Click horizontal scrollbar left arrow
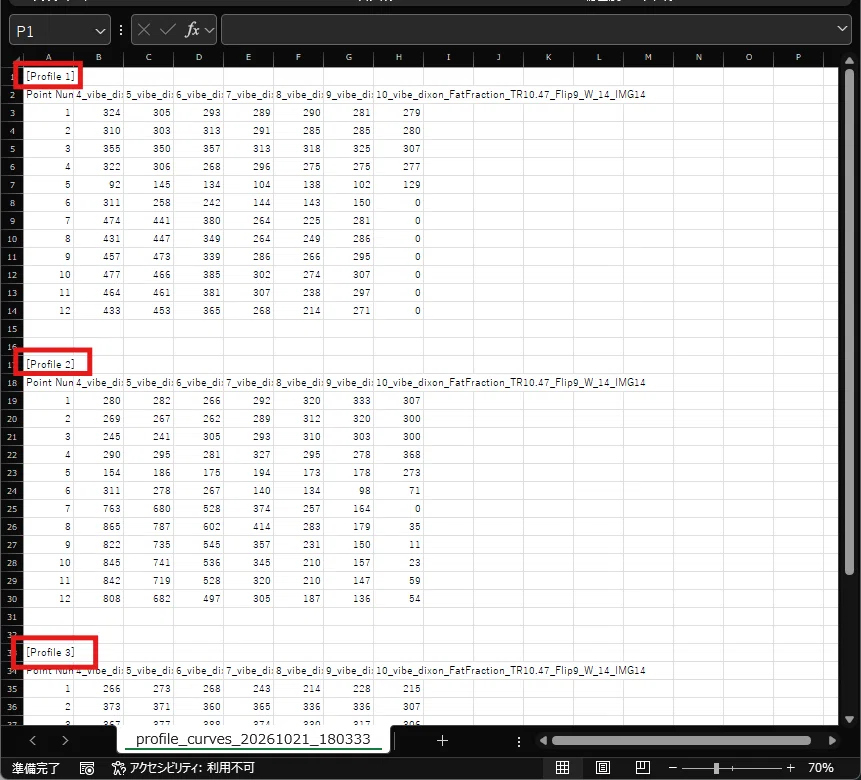The width and height of the screenshot is (861, 780). pos(543,740)
